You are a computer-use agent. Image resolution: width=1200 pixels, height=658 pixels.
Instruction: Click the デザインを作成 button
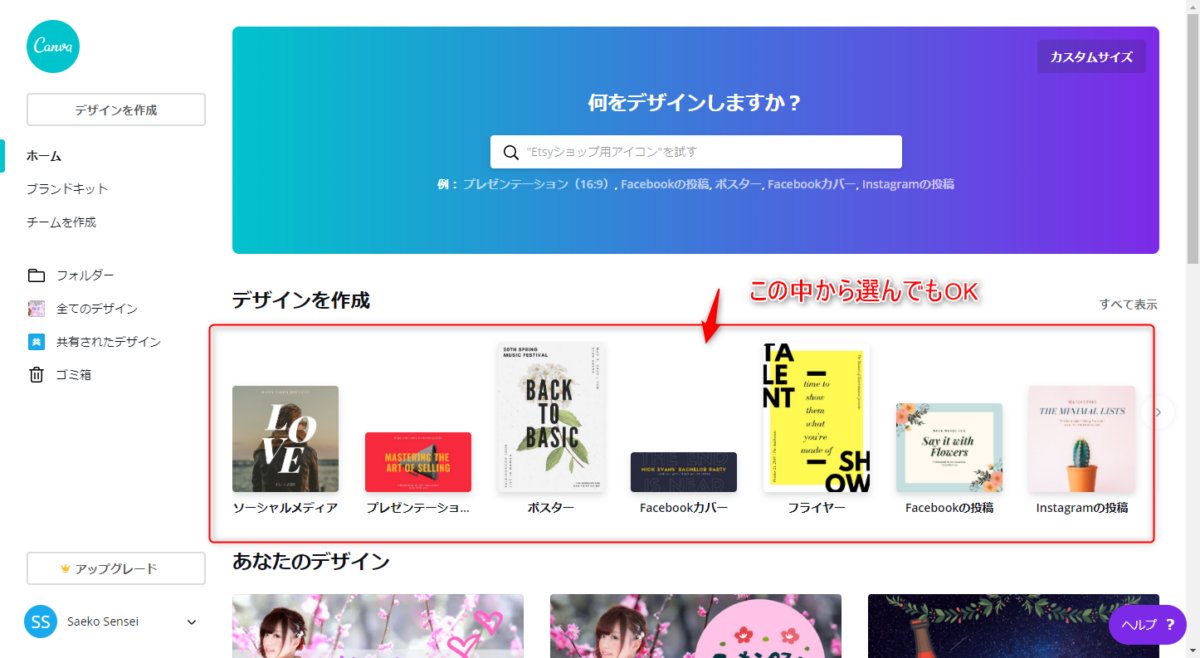116,110
